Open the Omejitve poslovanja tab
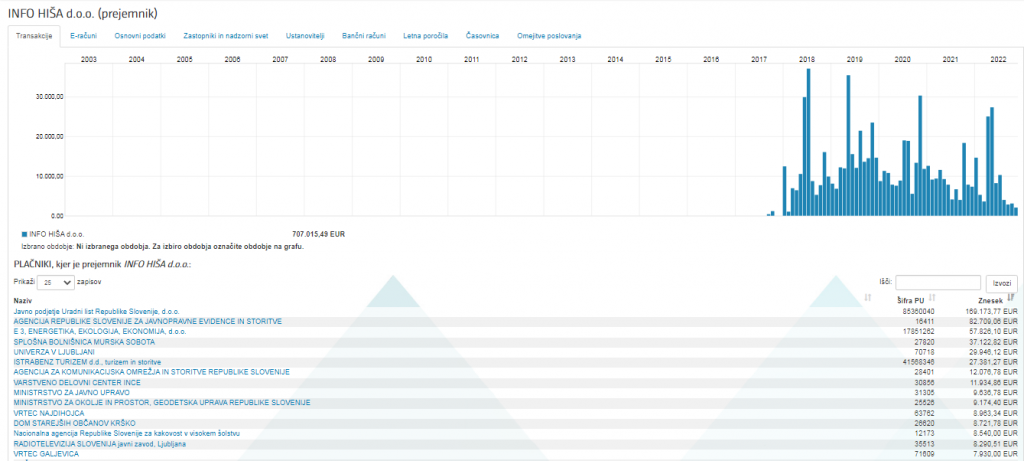Screen dimensions: 1024x461 pos(549,36)
